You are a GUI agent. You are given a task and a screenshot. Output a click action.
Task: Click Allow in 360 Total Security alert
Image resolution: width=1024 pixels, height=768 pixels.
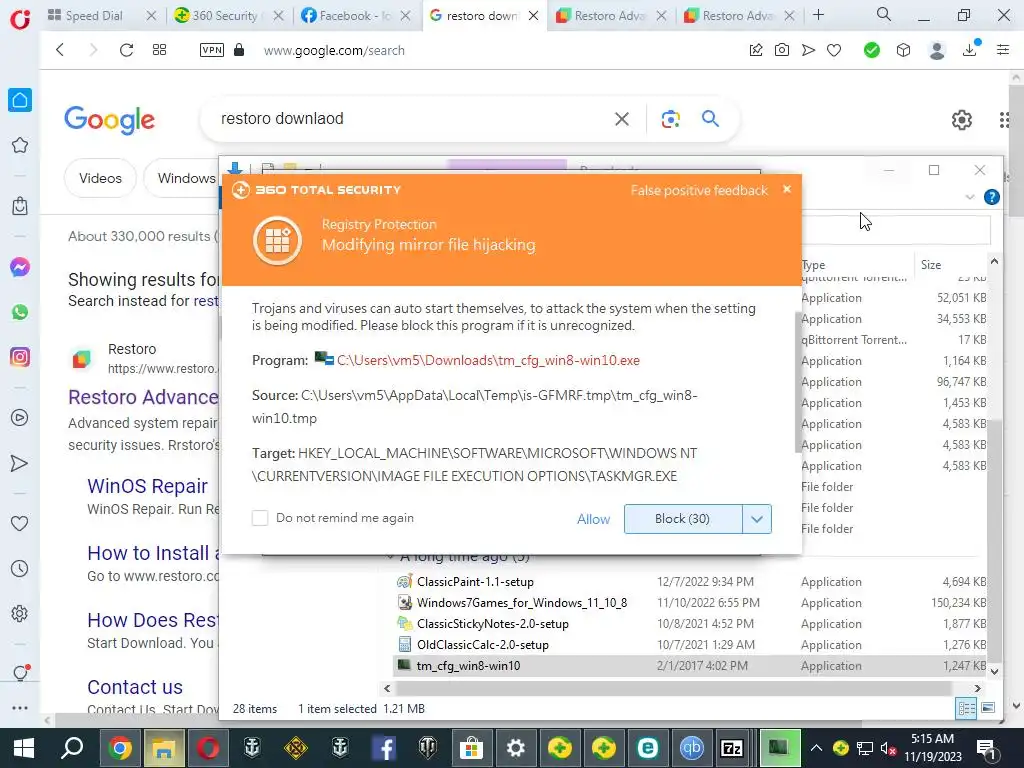pyautogui.click(x=593, y=519)
